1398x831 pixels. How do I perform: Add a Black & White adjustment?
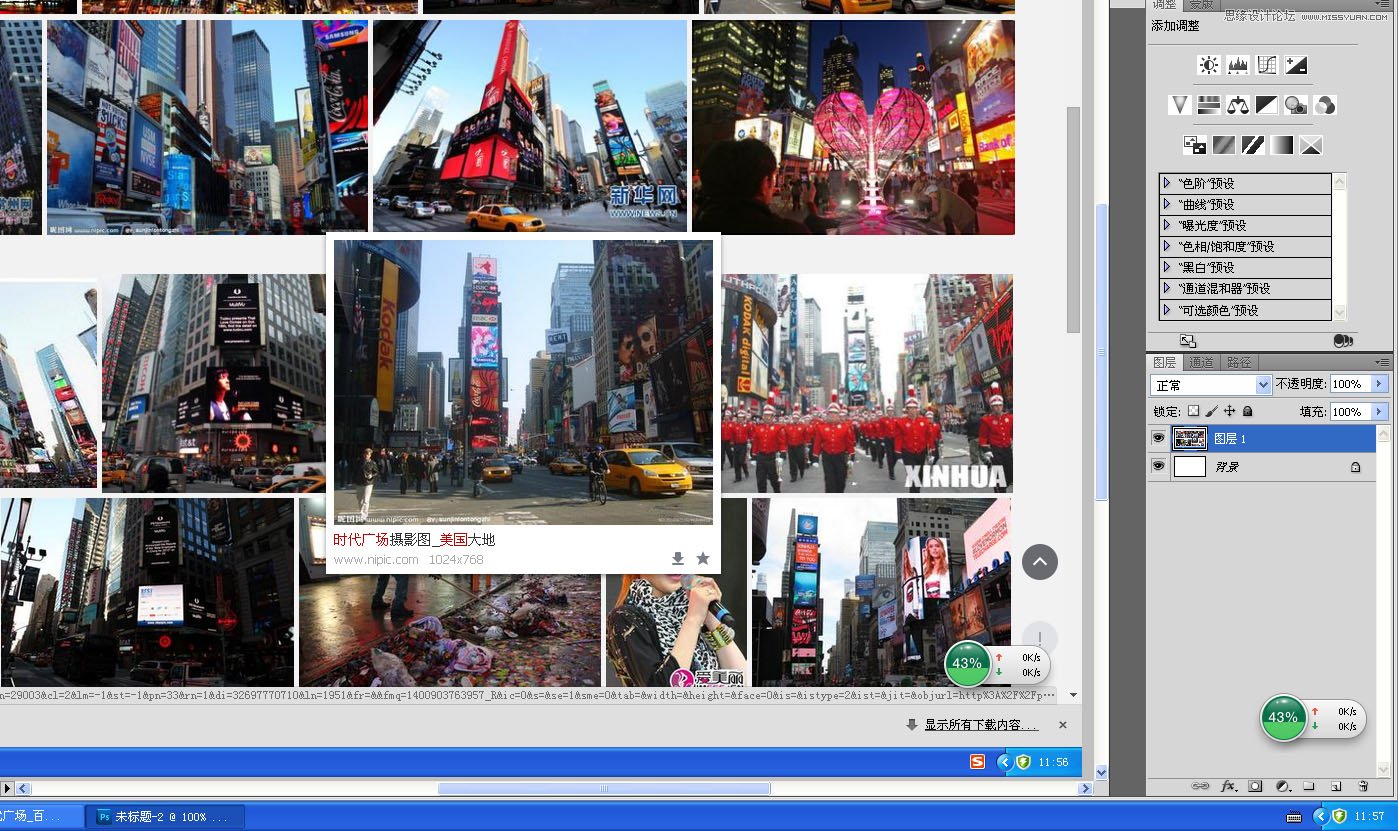click(1267, 105)
